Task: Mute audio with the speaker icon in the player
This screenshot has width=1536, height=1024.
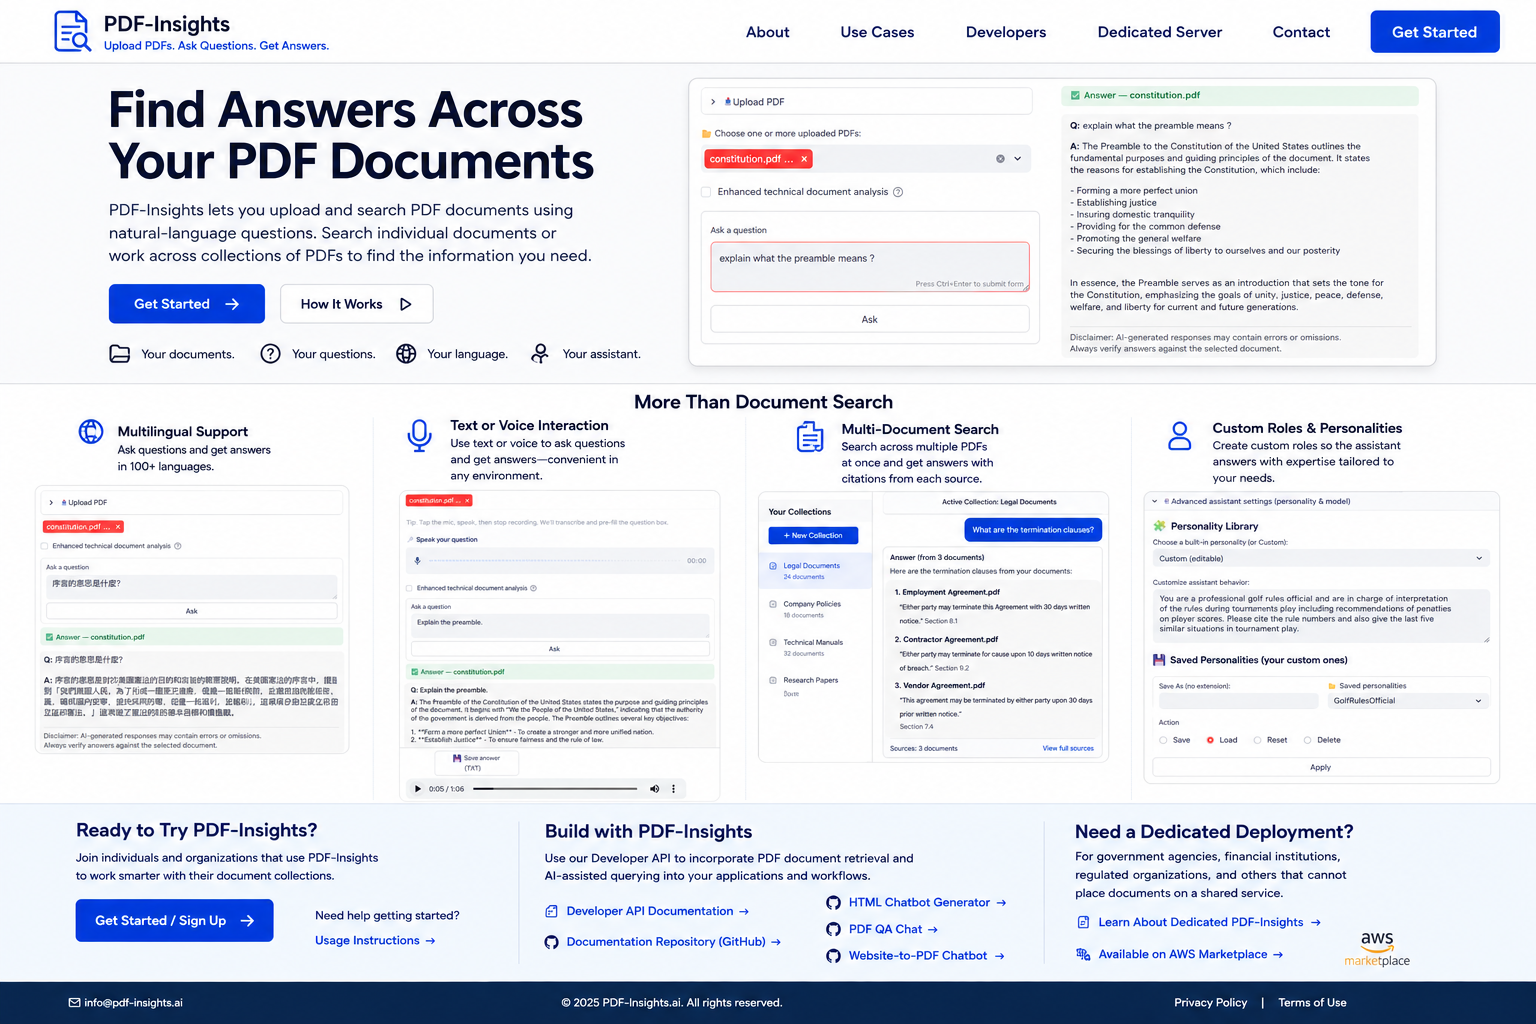Action: tap(655, 789)
